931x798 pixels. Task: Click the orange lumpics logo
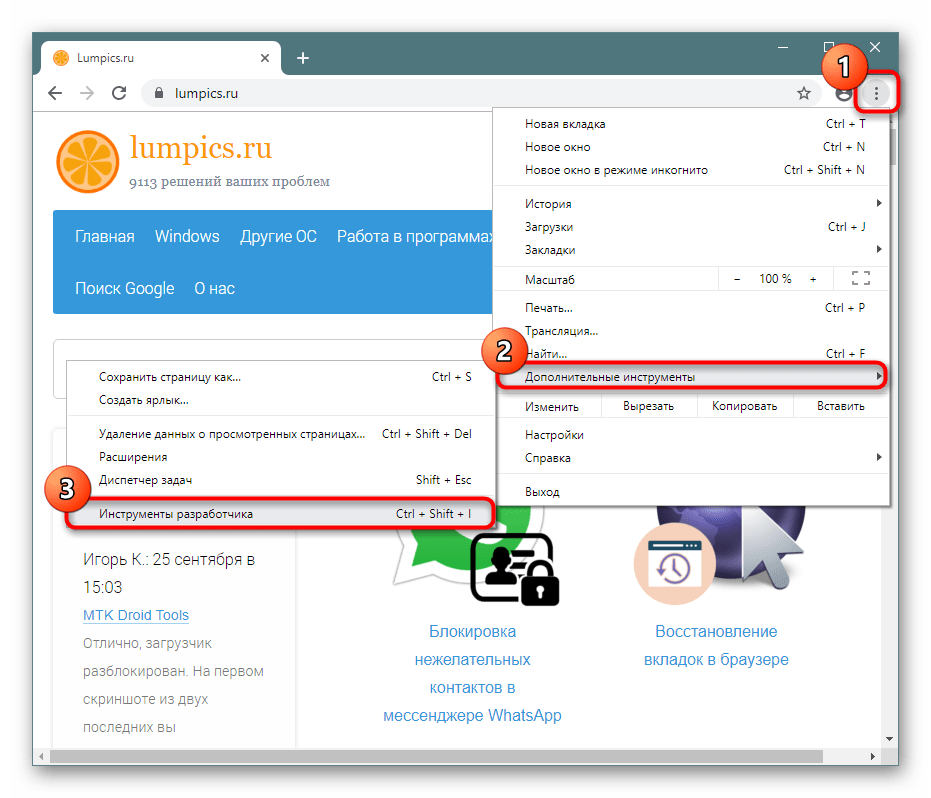(87, 161)
